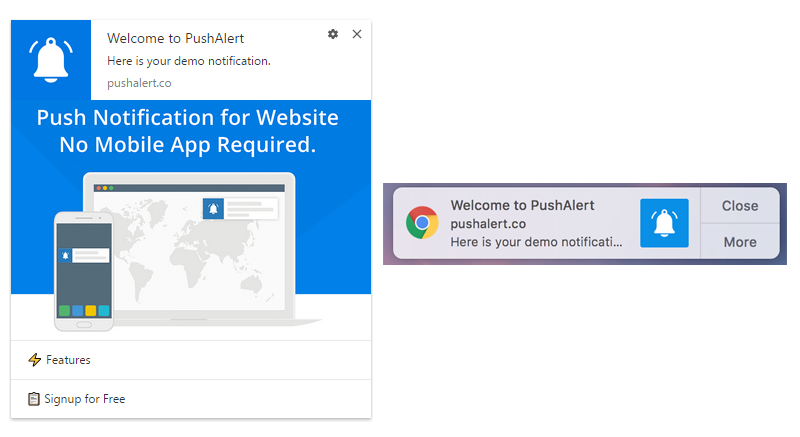This screenshot has height=437, width=800.
Task: Click the Chrome icon in macOS notification
Action: click(422, 223)
